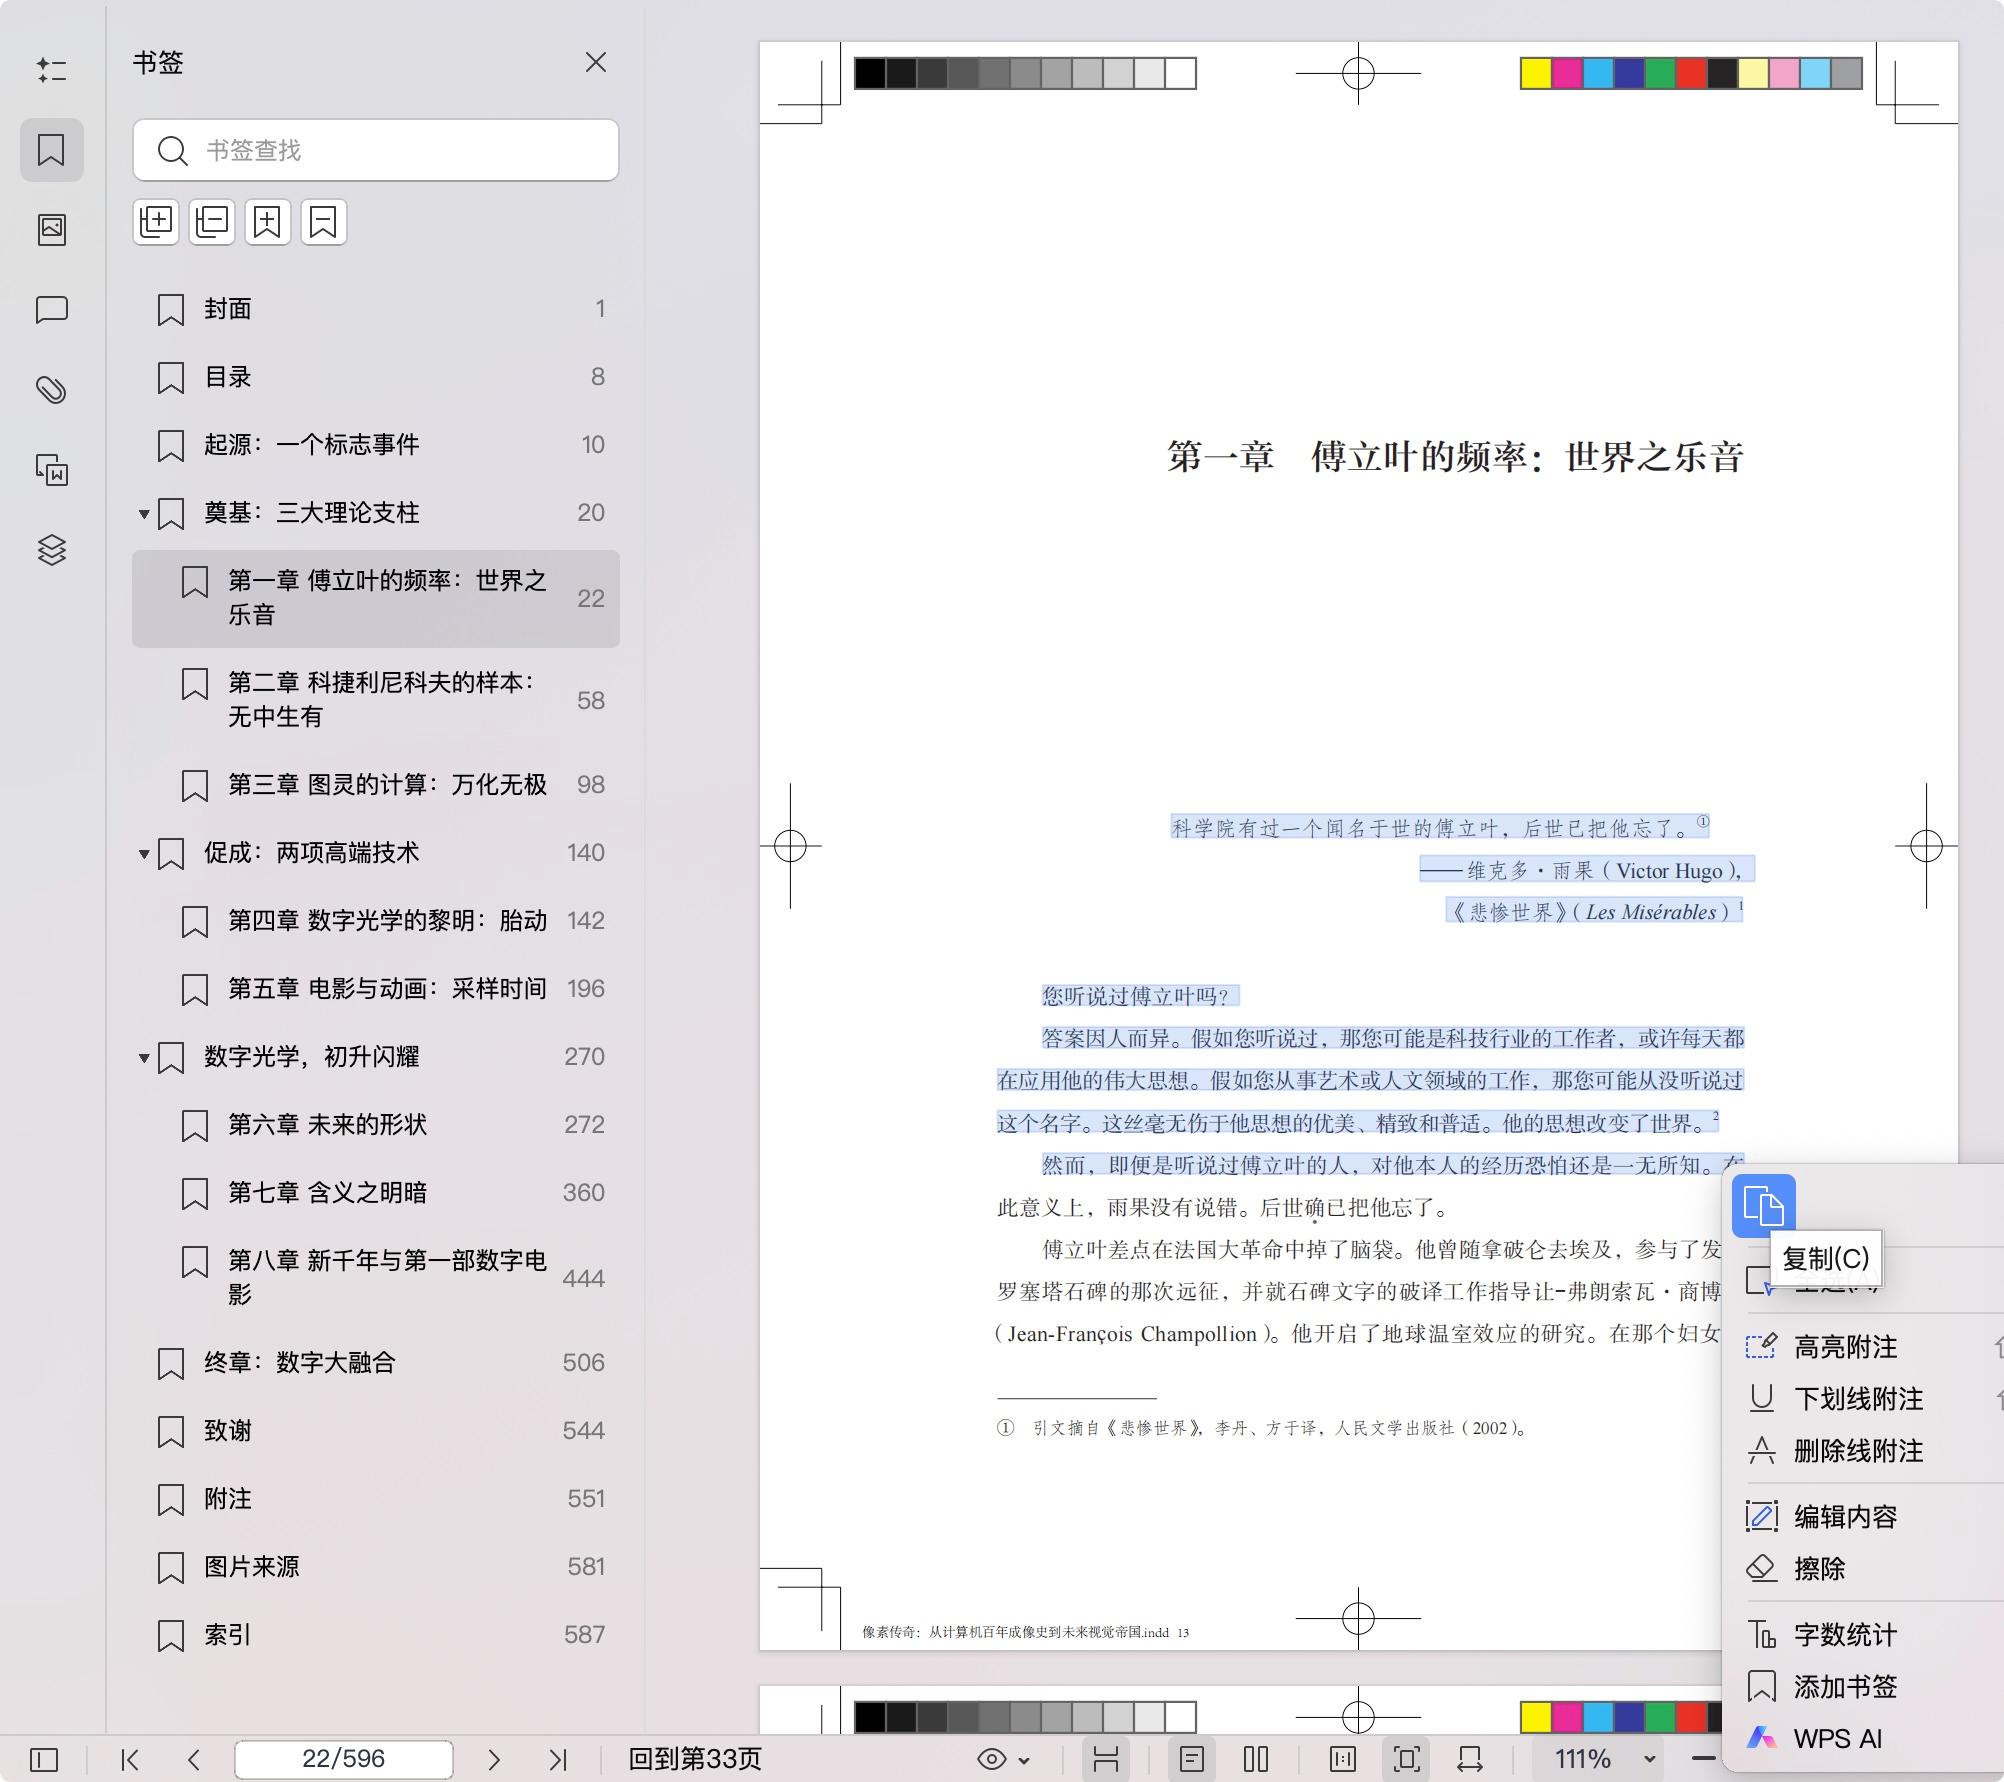The image size is (2004, 1782).
Task: Open the image thumbnails panel in left sidebar
Action: 52,228
